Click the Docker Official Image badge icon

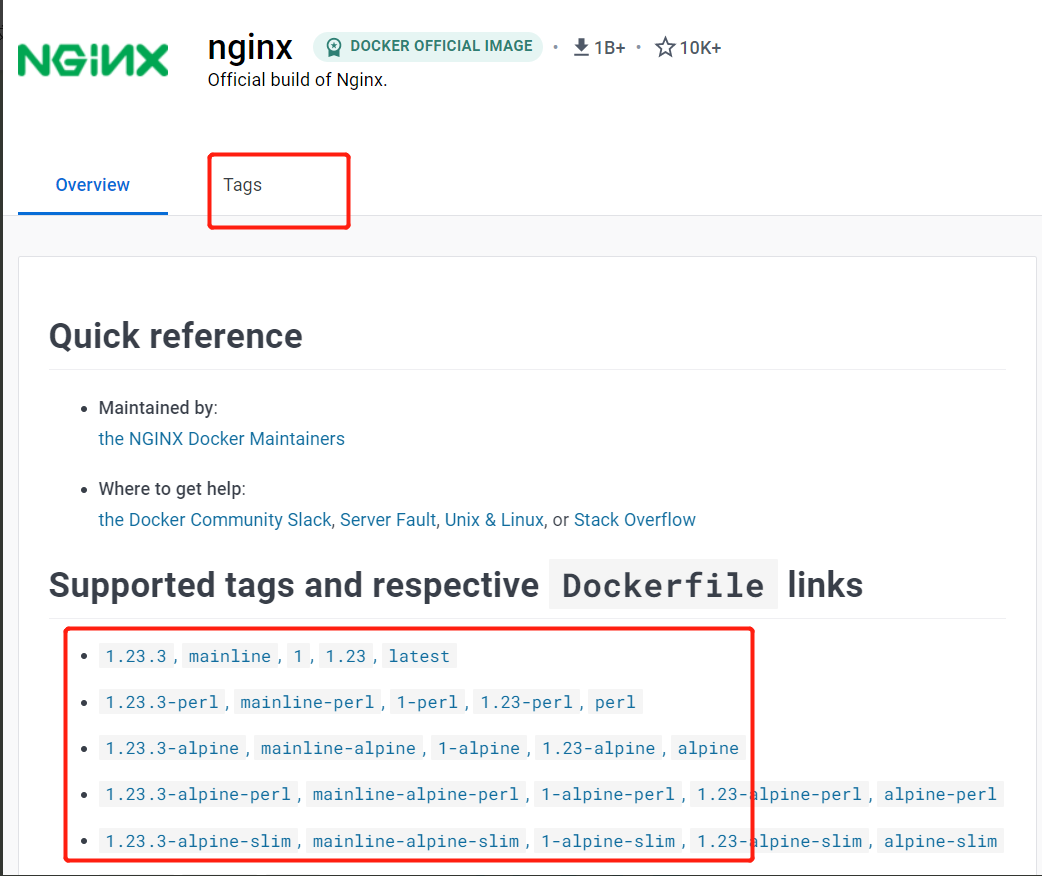[x=334, y=47]
